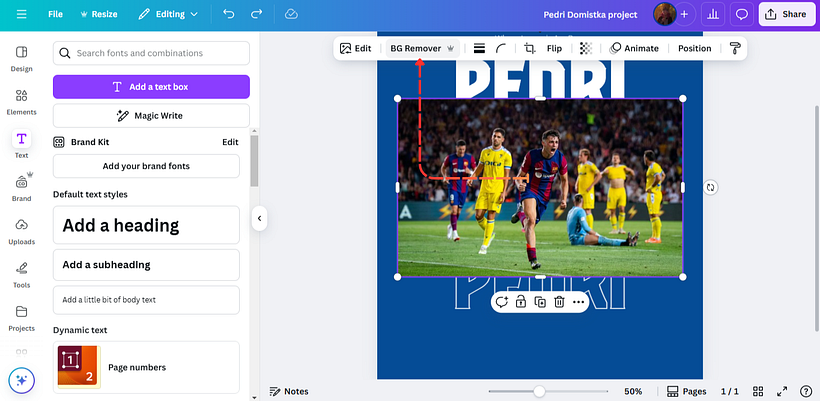
Task: Open more options three dots menu
Action: click(x=578, y=302)
